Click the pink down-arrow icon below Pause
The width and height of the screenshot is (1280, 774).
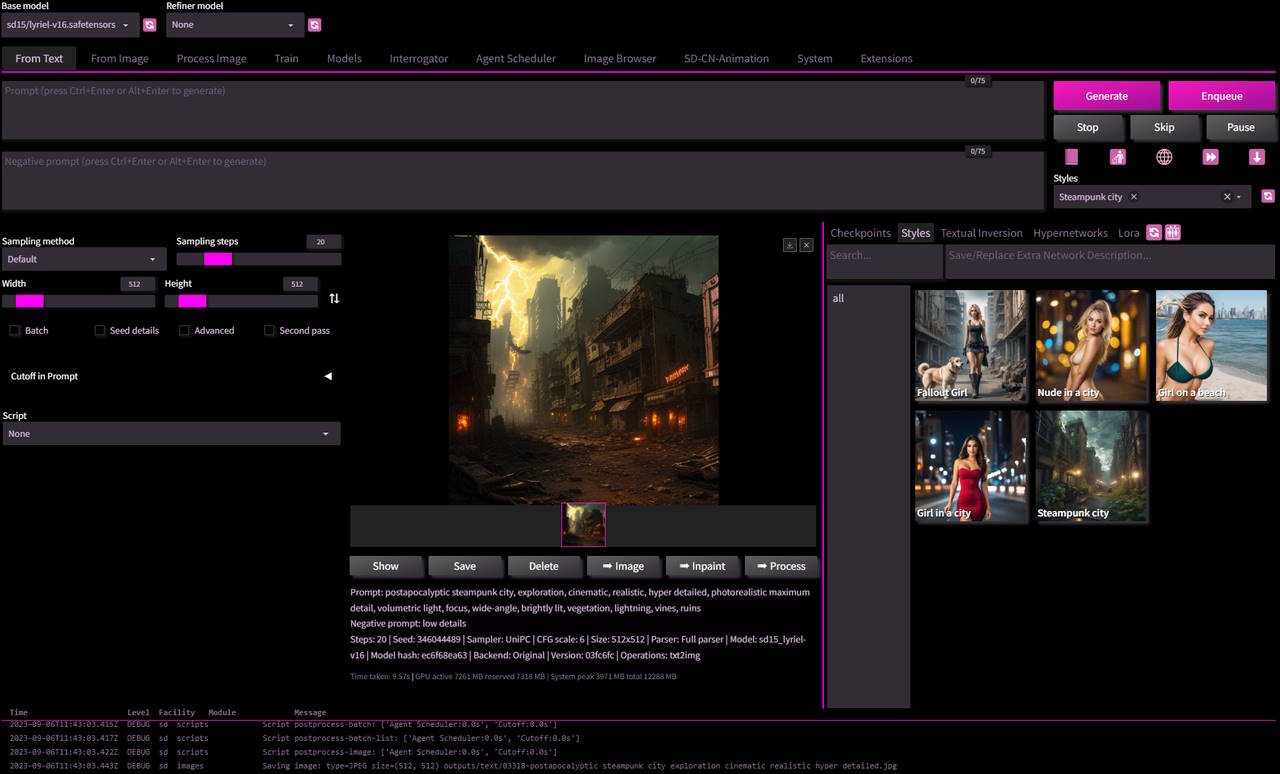pyautogui.click(x=1257, y=157)
